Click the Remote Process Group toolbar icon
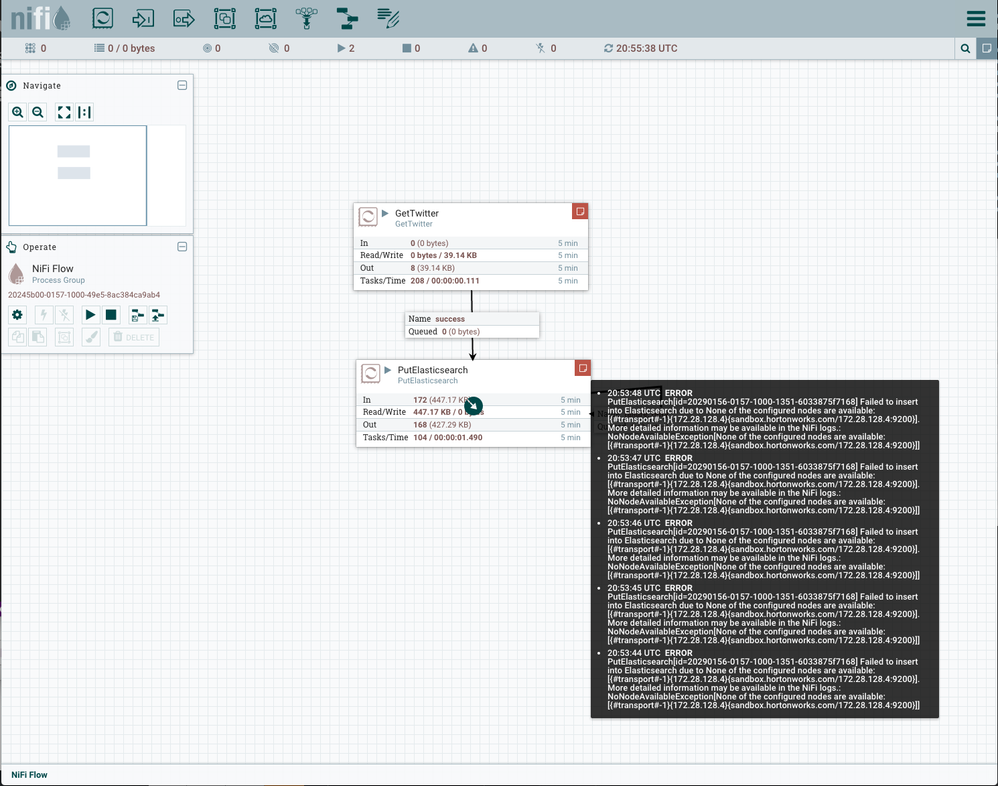 pyautogui.click(x=265, y=17)
